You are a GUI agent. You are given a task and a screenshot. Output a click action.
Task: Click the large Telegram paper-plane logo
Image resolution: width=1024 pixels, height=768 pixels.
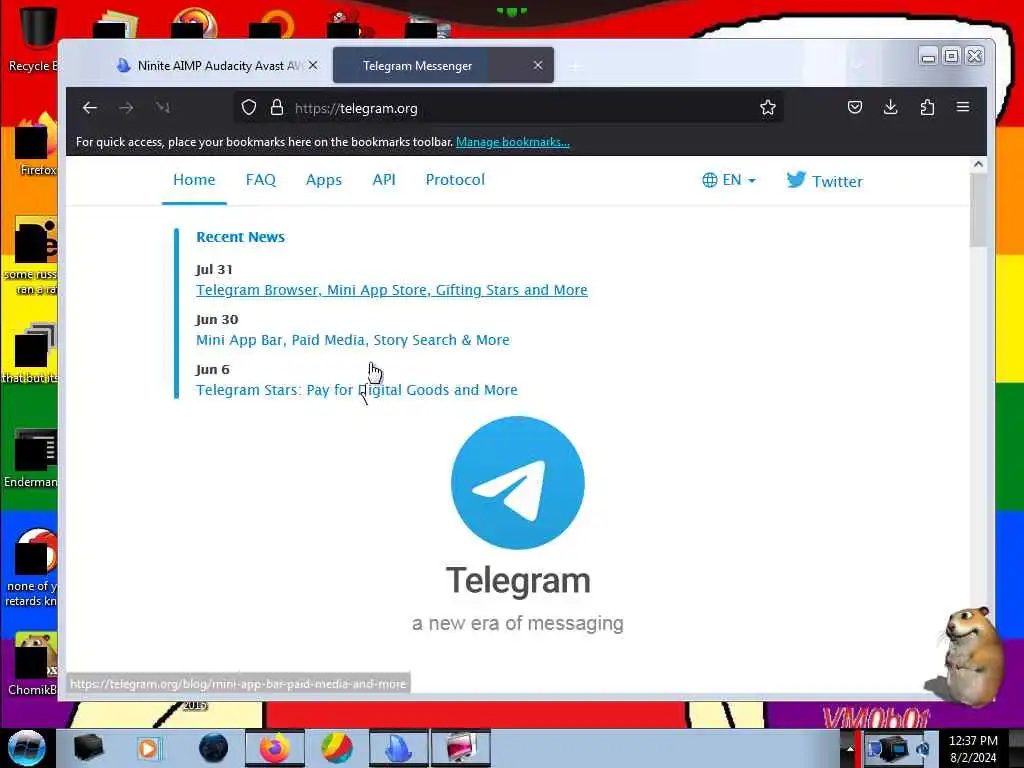(x=518, y=483)
